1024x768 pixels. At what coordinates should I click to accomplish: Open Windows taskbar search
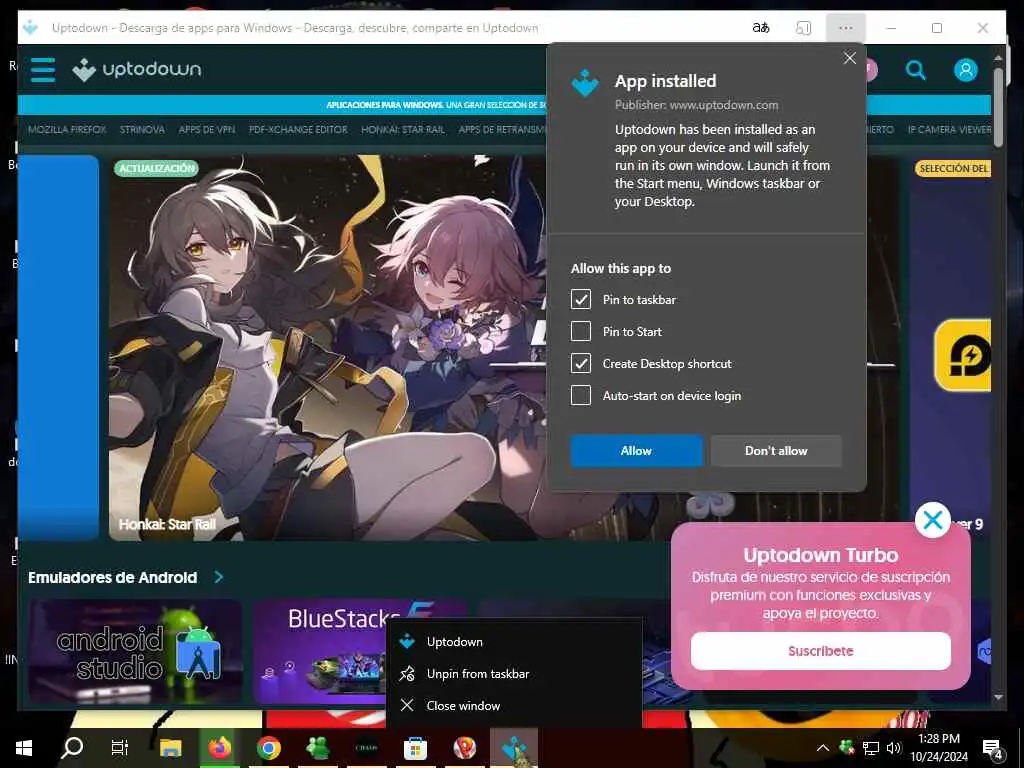(x=72, y=748)
